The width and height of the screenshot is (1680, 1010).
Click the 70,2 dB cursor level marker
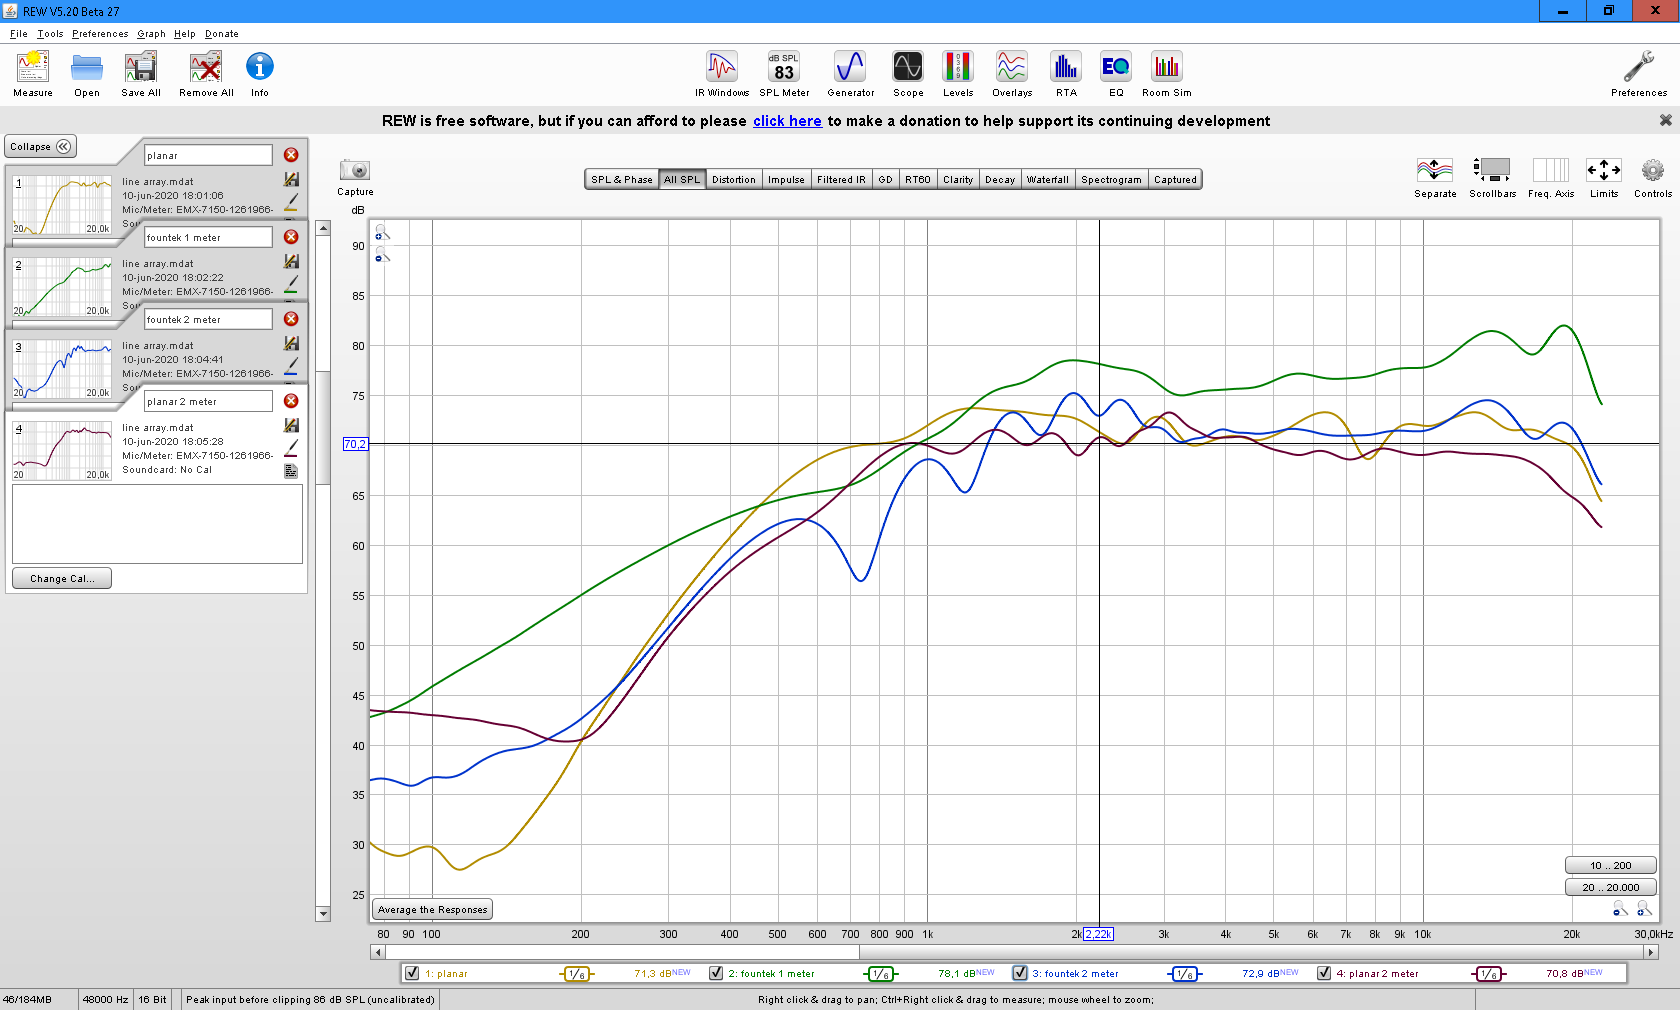[355, 444]
